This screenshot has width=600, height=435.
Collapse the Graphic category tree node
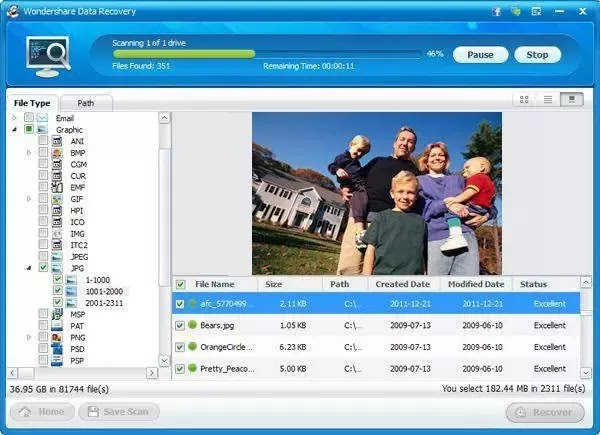(14, 129)
